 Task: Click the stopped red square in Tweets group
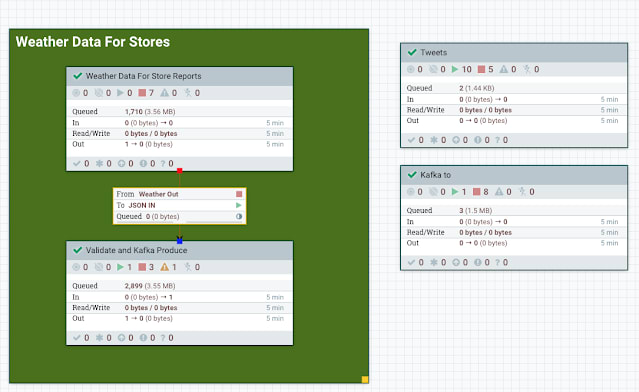(482, 69)
